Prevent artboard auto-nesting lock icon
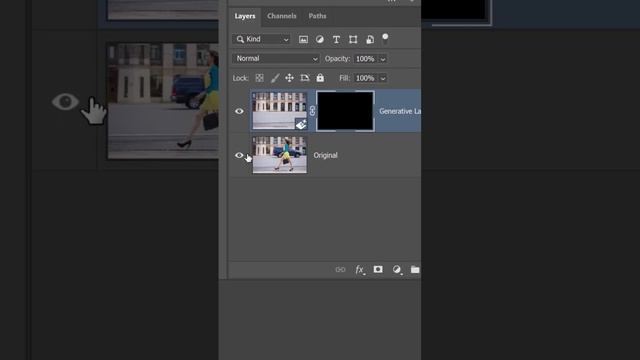This screenshot has width=640, height=360. [304, 78]
